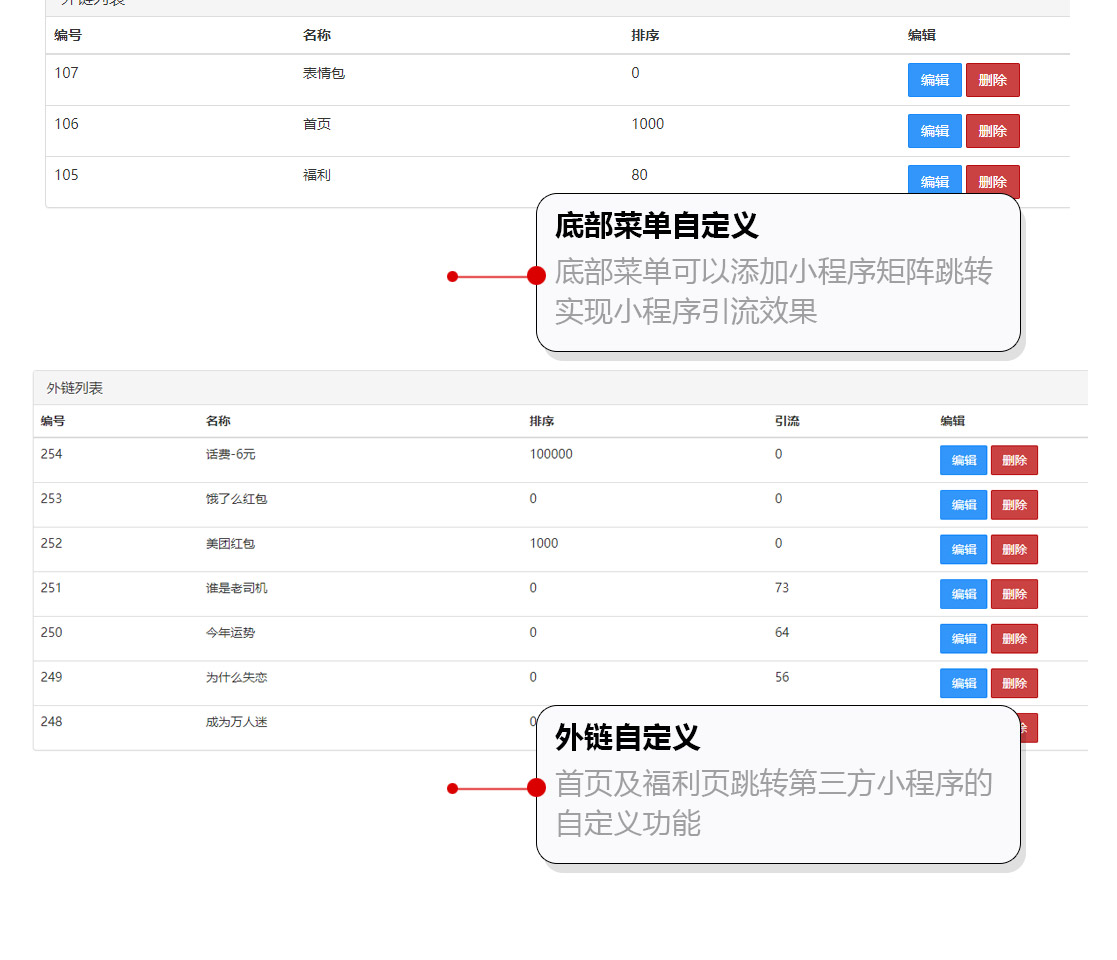Click the blue 编辑 button for 表情包
The width and height of the screenshot is (1117, 960).
[934, 80]
